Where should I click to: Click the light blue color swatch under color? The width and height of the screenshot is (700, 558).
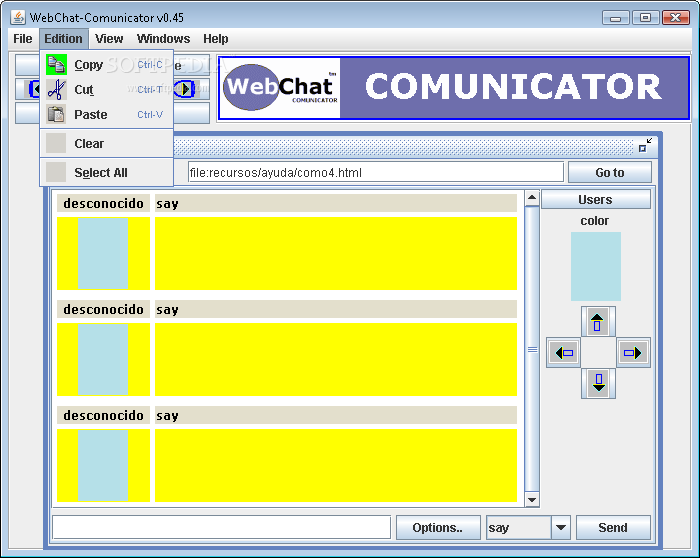coord(596,267)
